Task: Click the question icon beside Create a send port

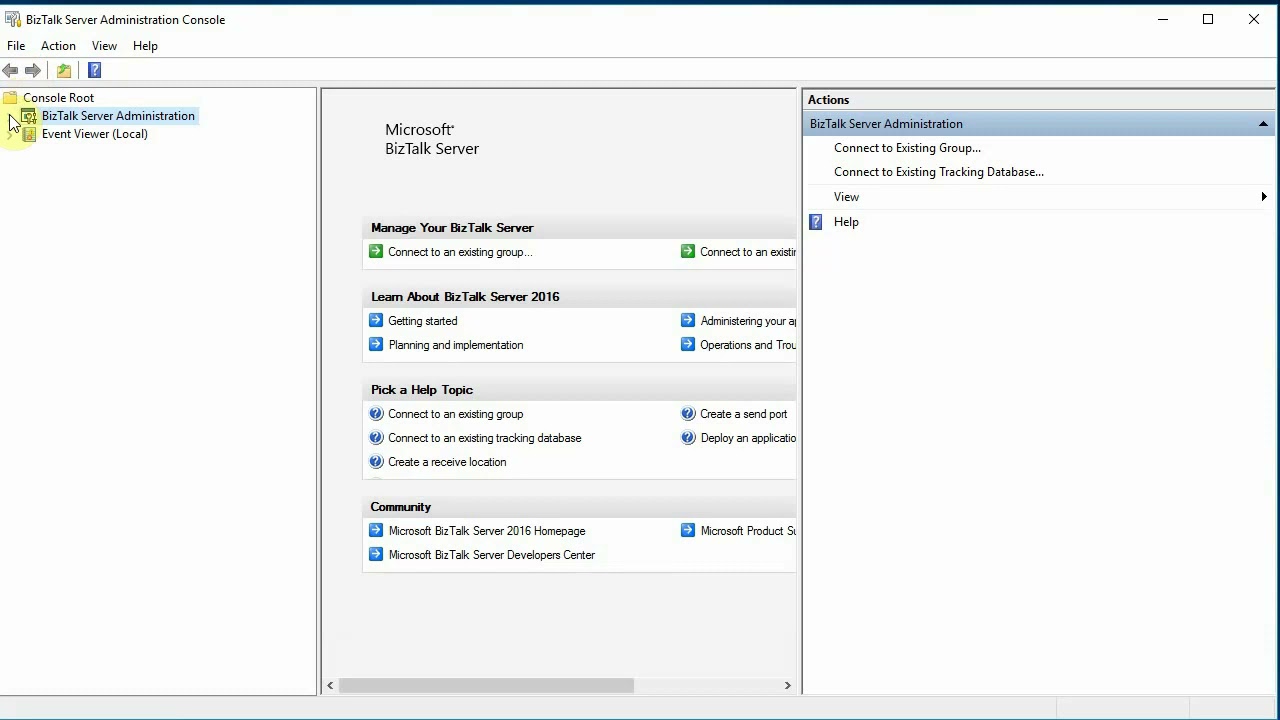Action: click(x=688, y=414)
